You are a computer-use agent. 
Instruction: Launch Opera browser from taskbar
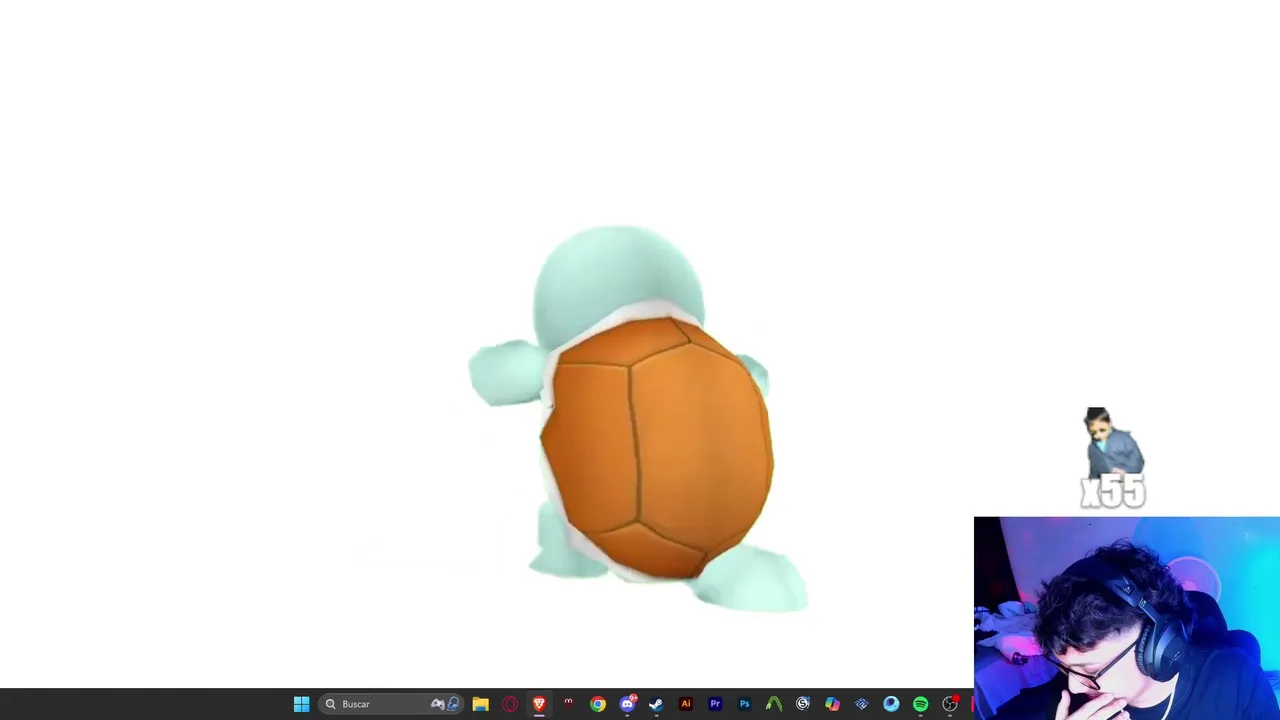[510, 704]
